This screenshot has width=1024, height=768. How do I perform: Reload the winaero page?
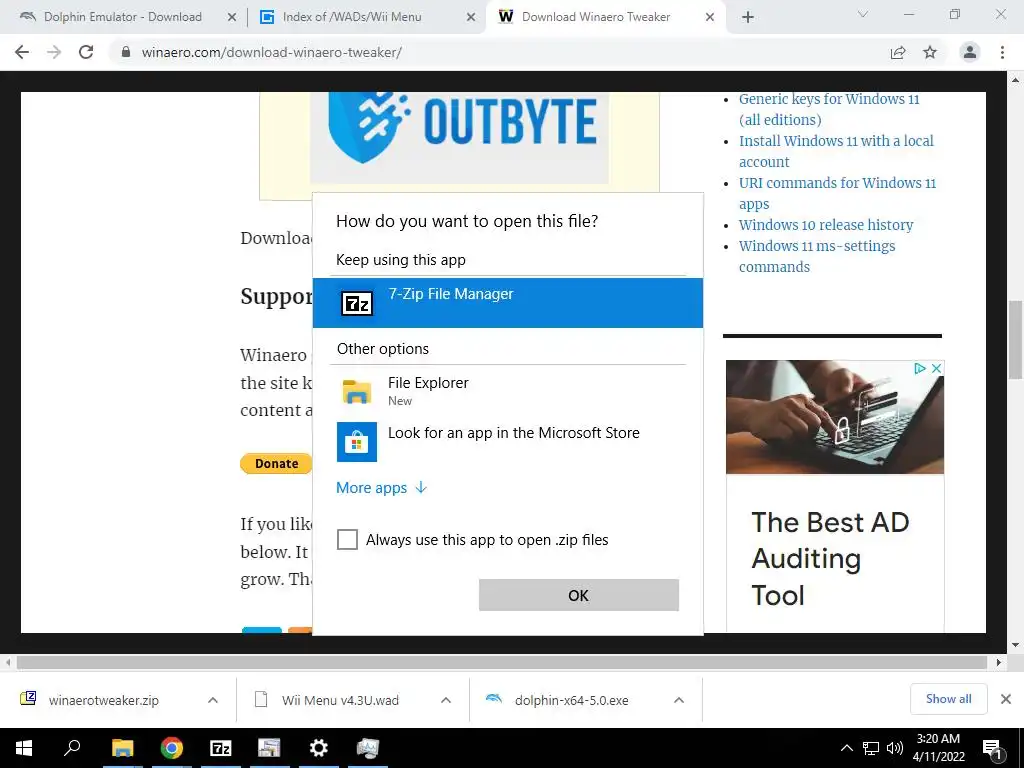[x=86, y=52]
